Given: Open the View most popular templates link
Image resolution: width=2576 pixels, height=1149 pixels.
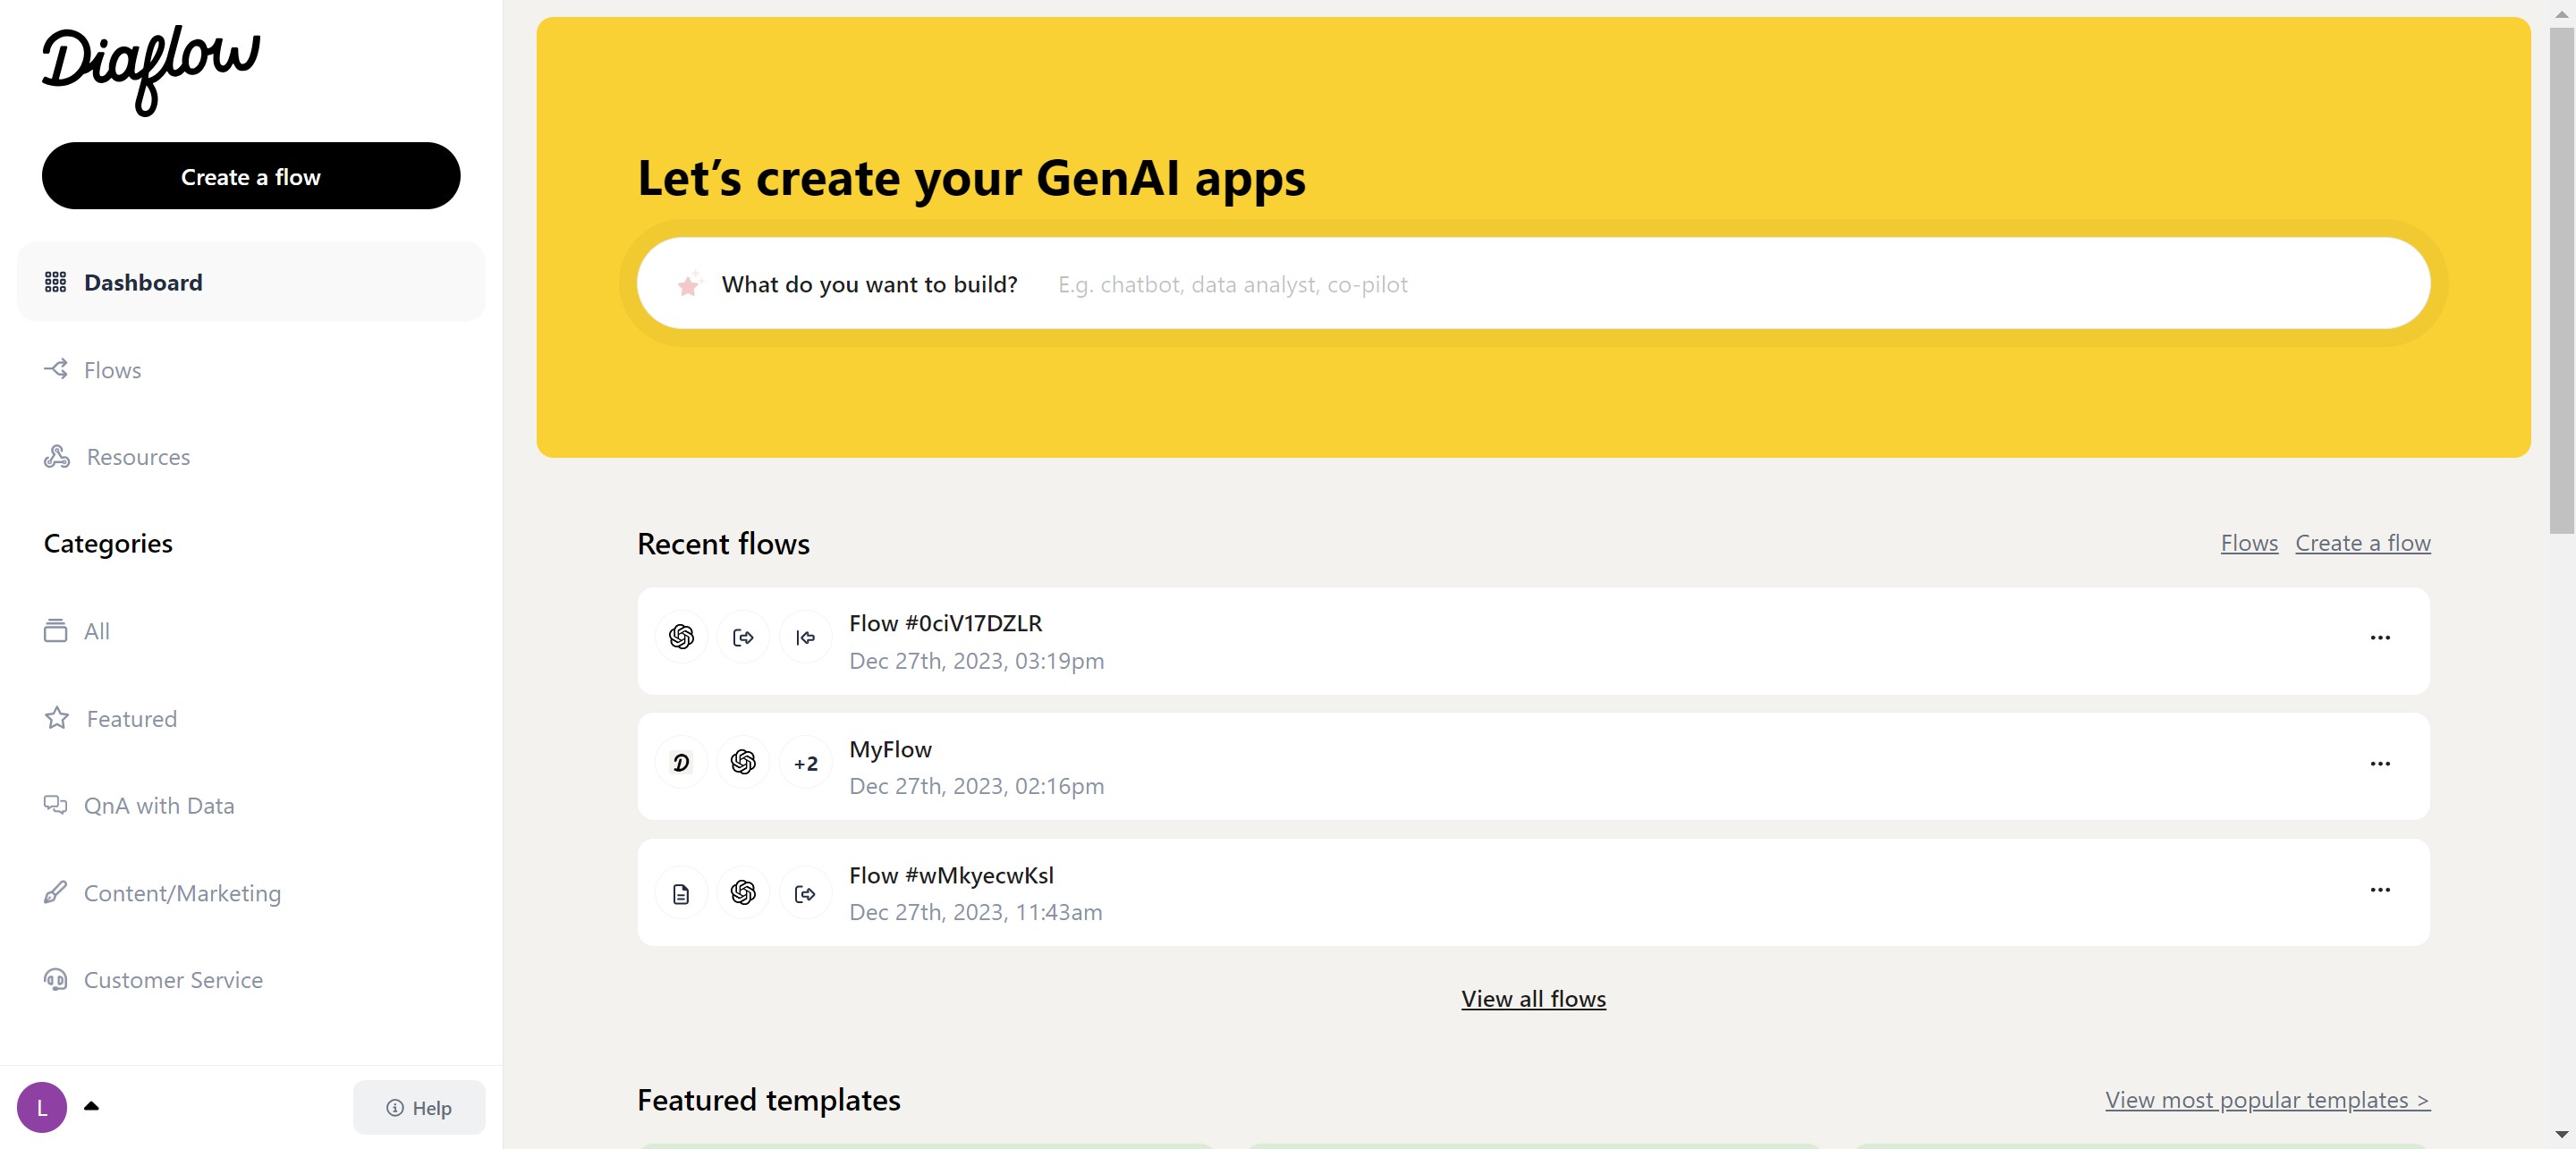Looking at the screenshot, I should click(2266, 1099).
